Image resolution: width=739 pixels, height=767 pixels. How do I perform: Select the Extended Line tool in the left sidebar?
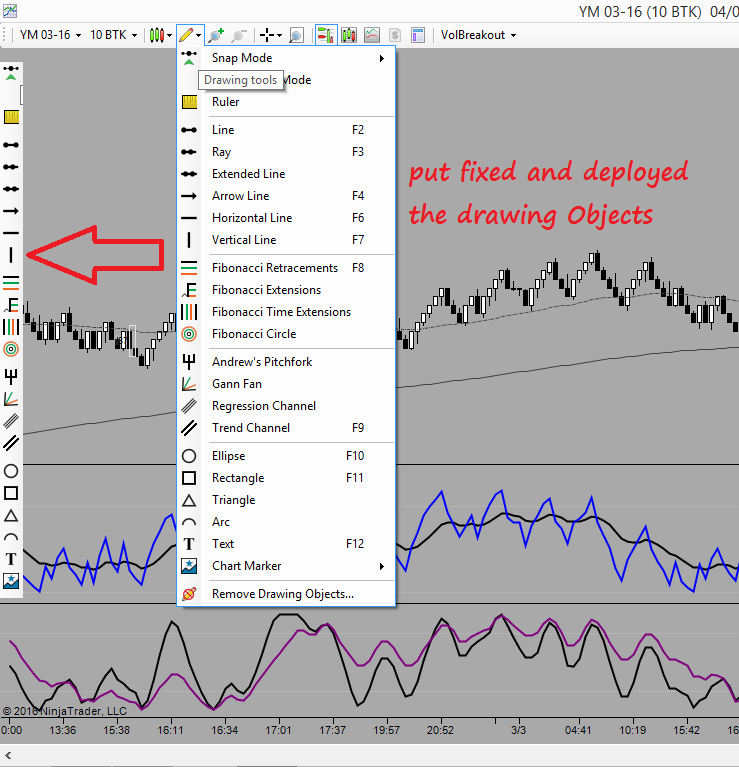coord(11,189)
